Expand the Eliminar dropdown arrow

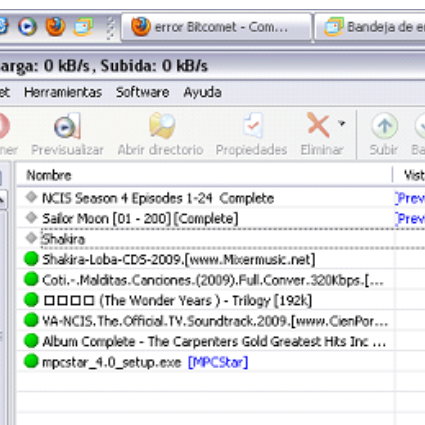tap(342, 123)
